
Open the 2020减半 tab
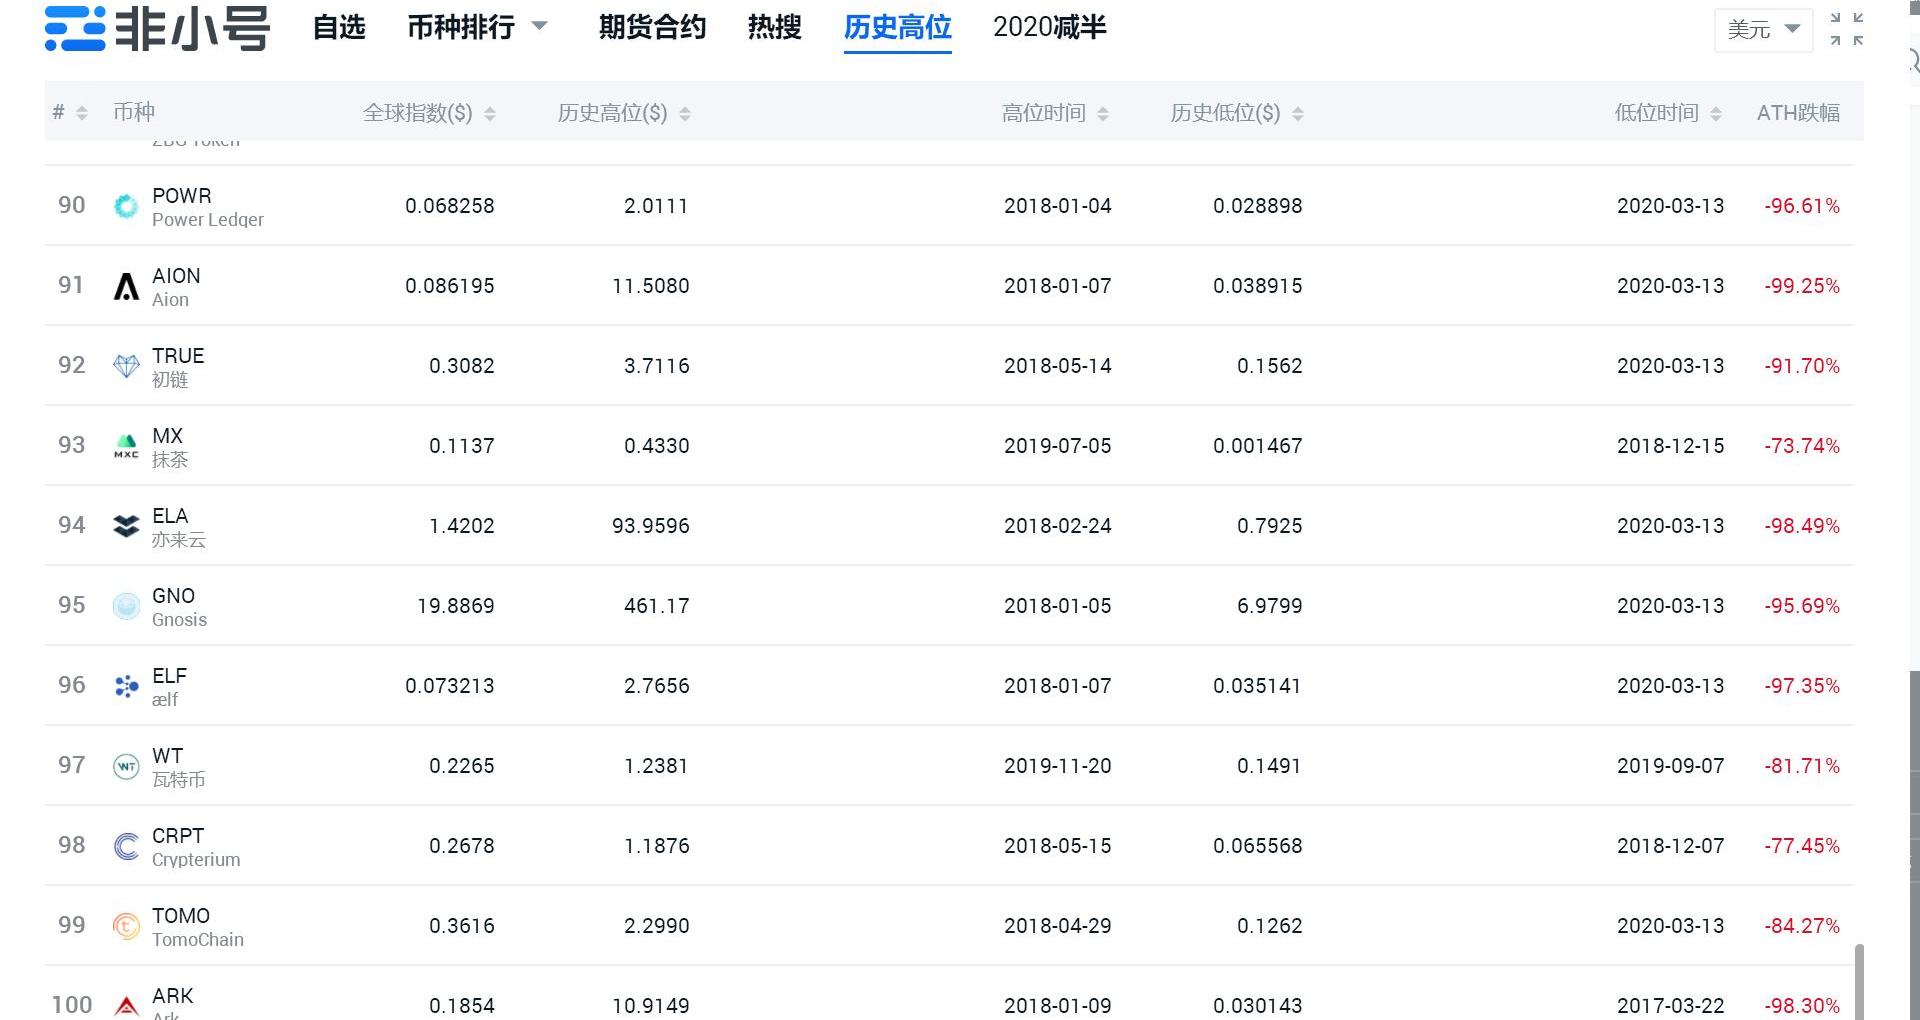coord(1049,27)
